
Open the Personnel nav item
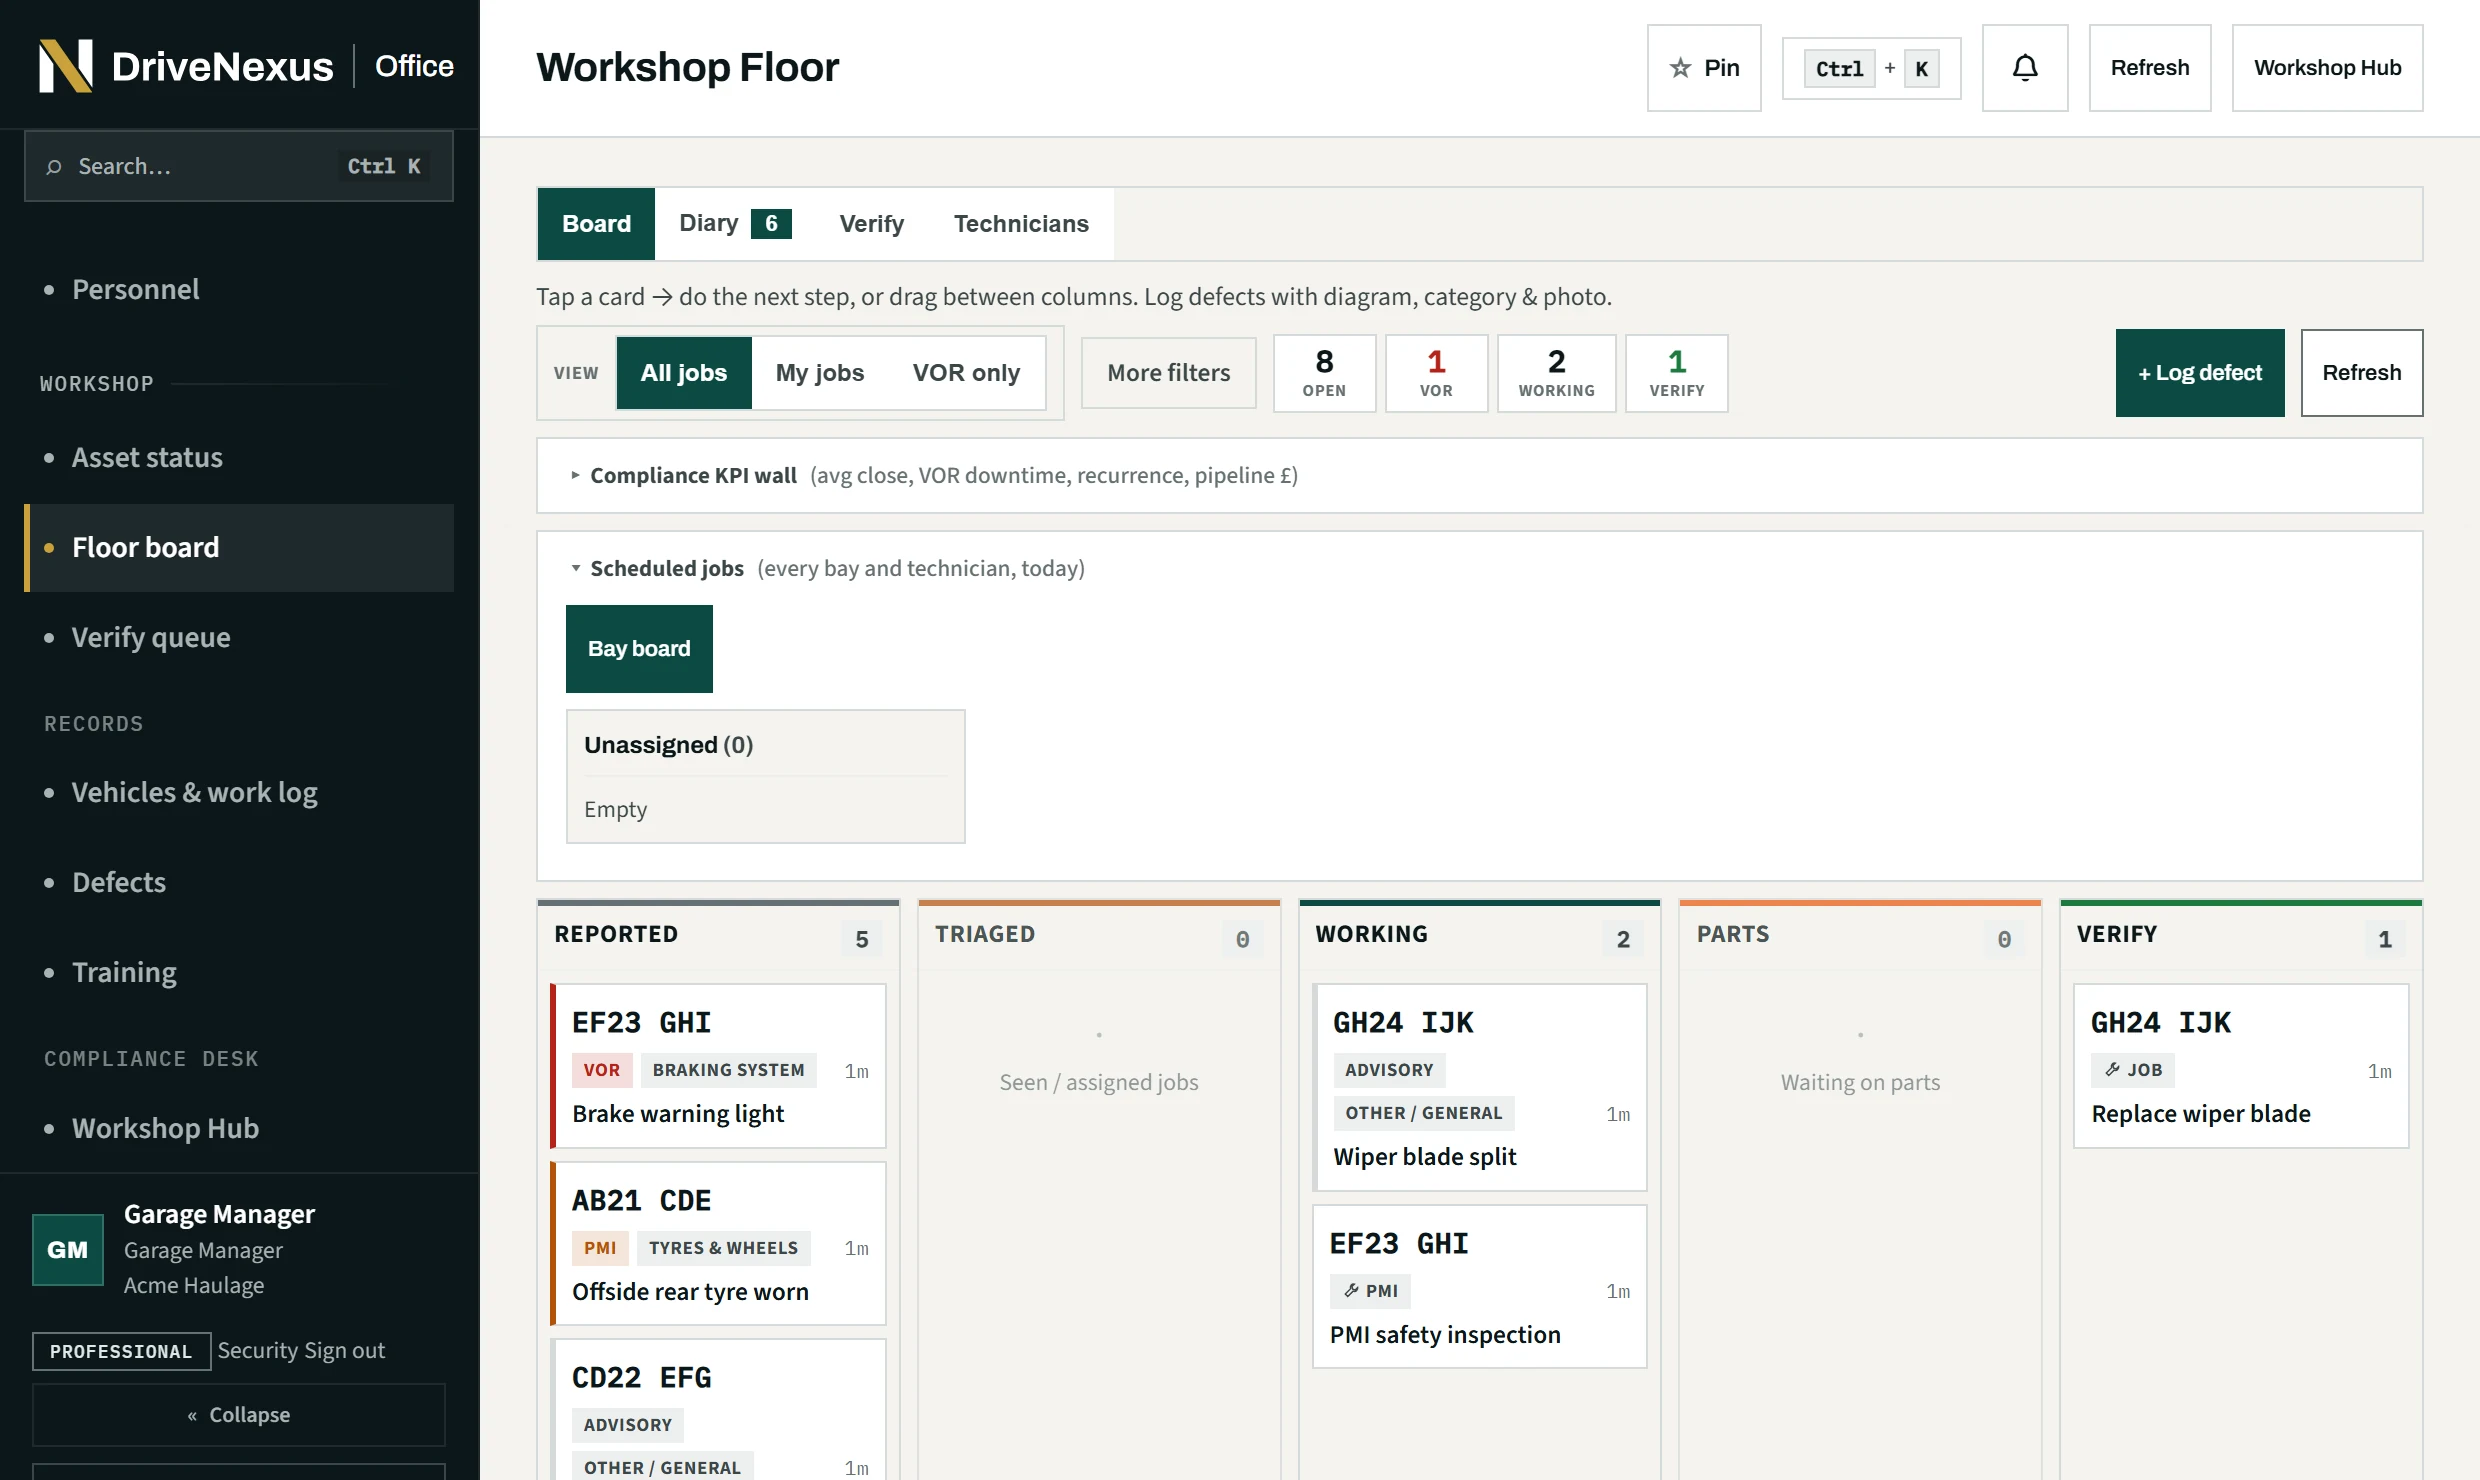point(239,290)
